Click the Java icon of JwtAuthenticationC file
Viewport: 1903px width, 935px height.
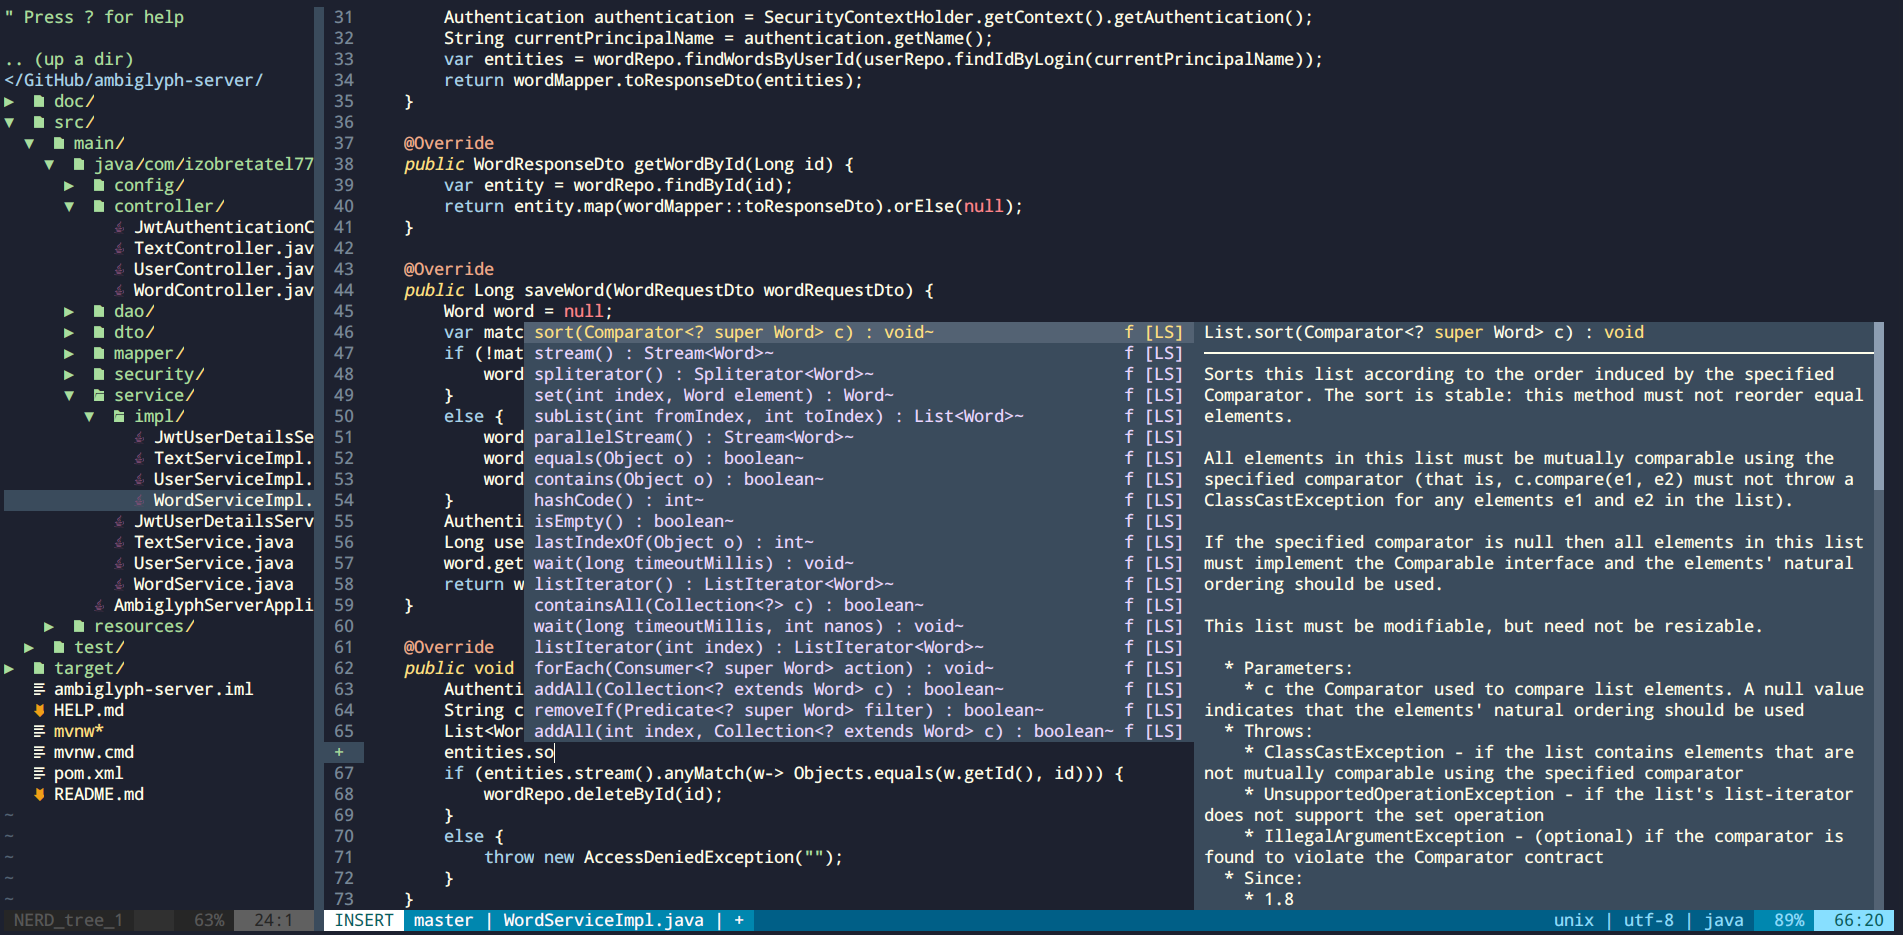[x=119, y=227]
